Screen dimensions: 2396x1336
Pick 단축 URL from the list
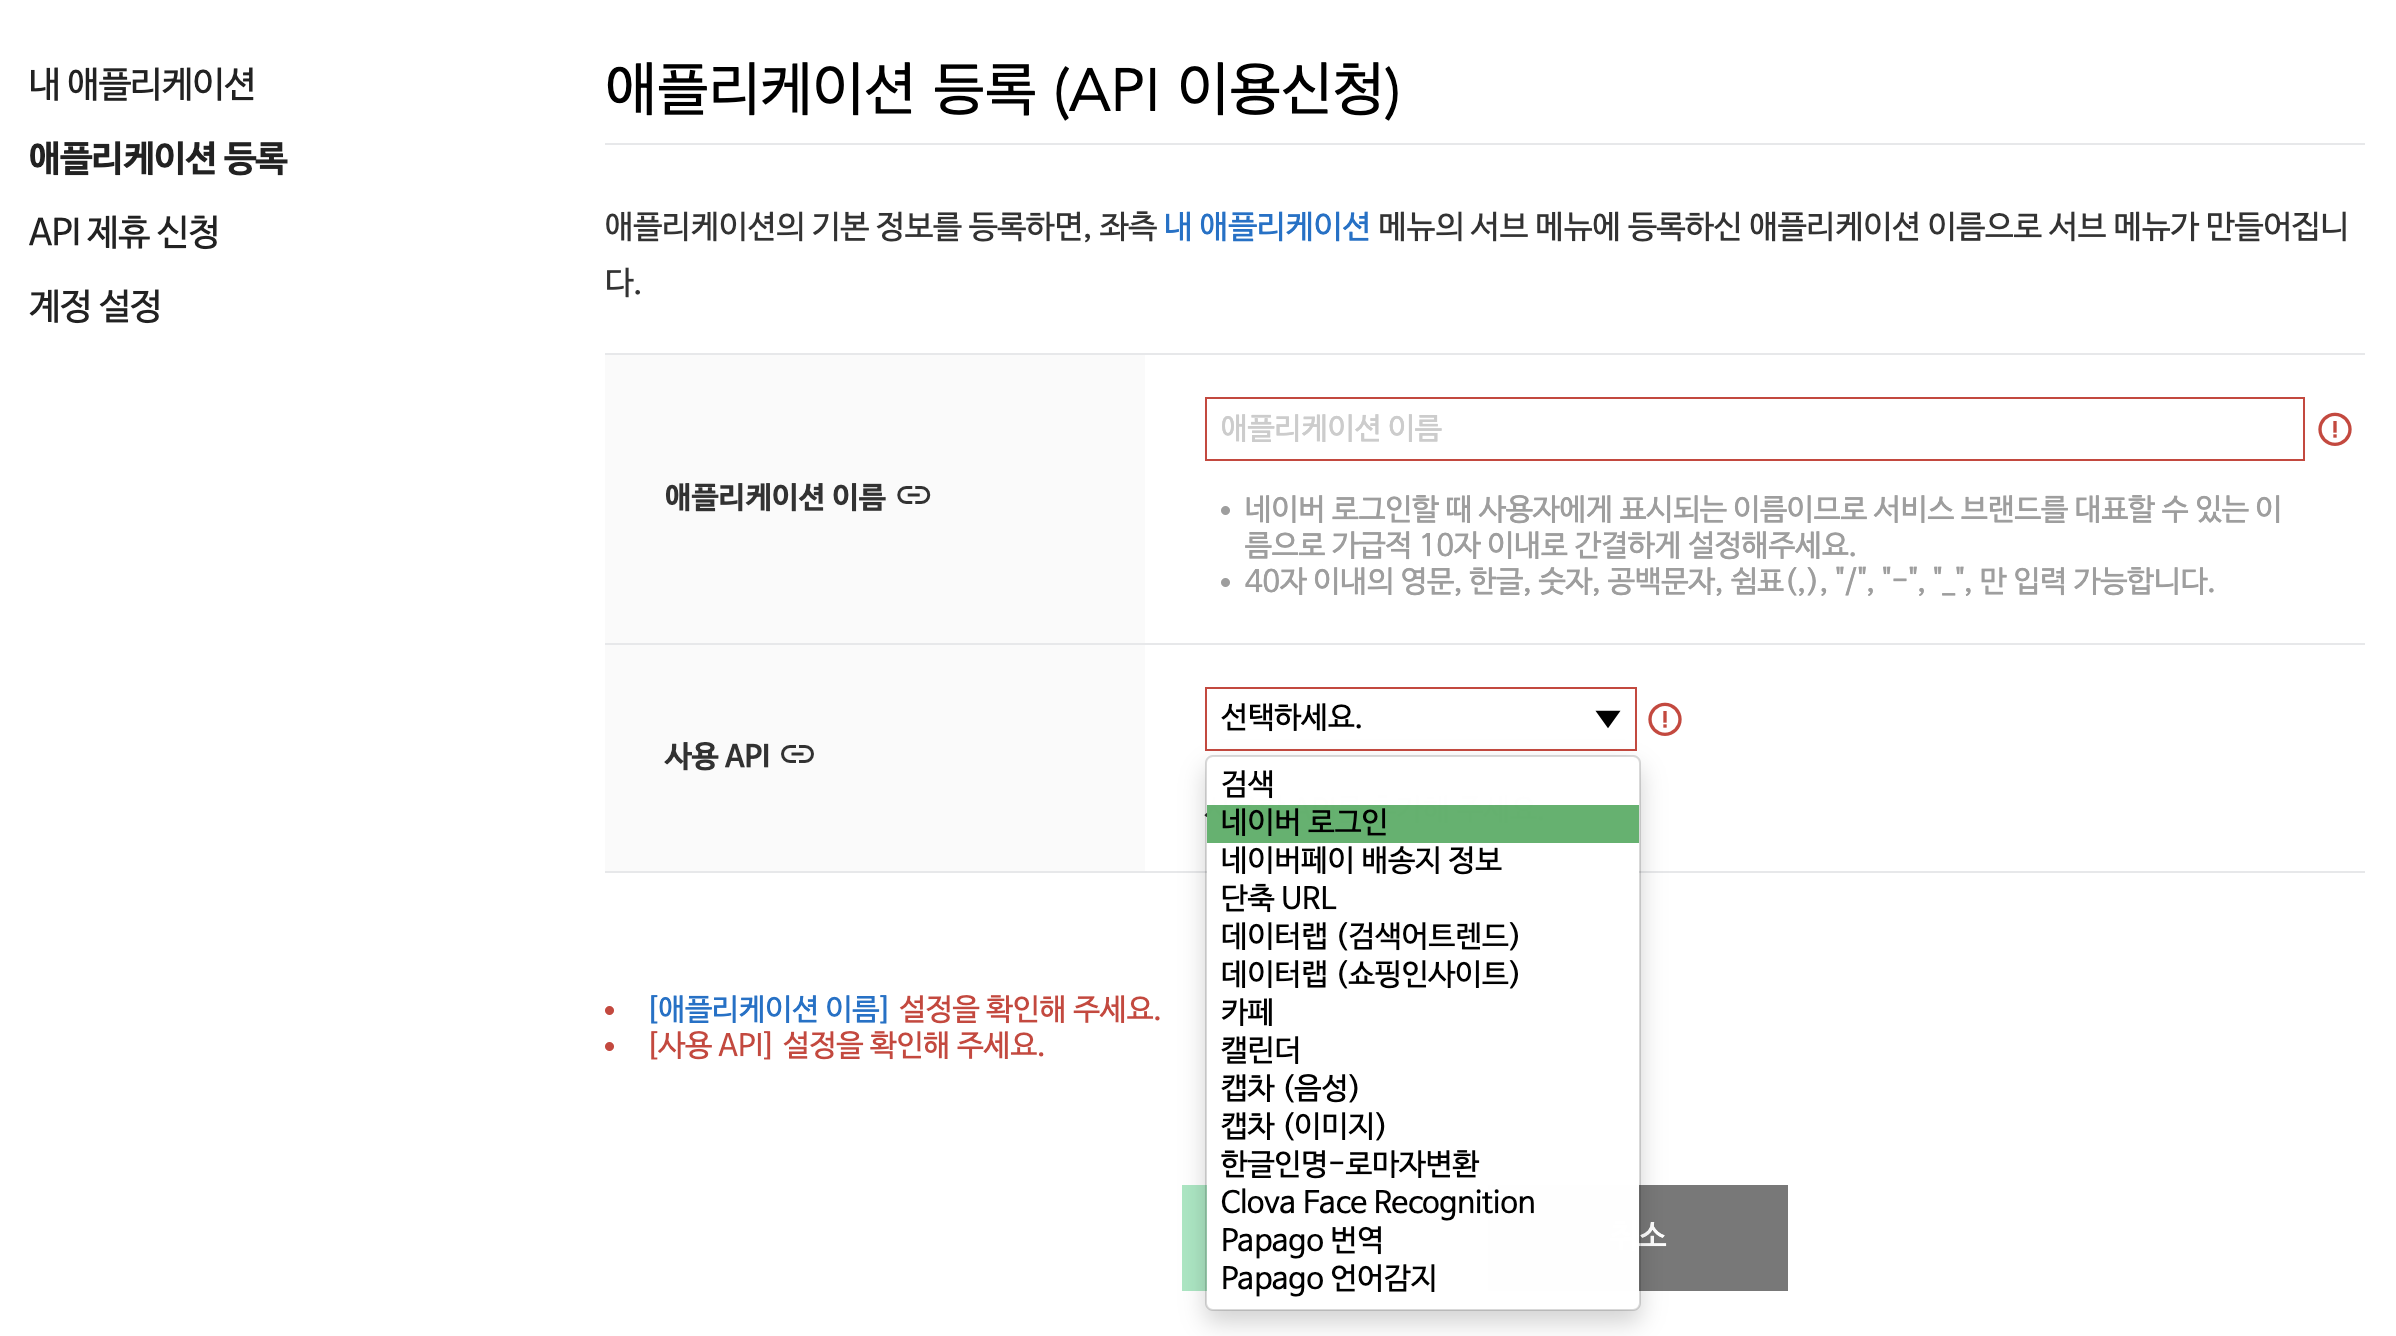tap(1278, 898)
